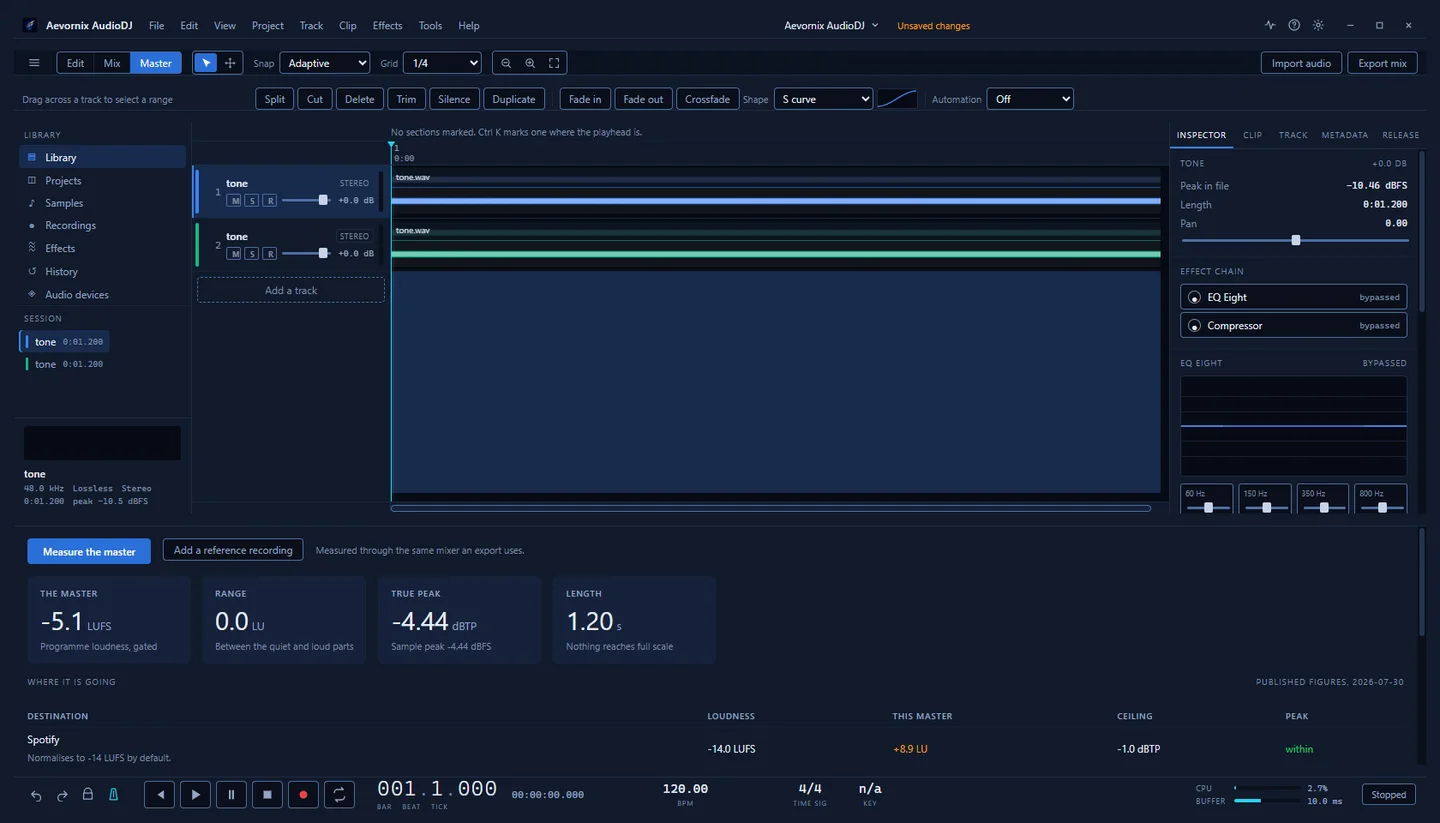Adjust the 60 Hz EQ band slider

click(1208, 507)
